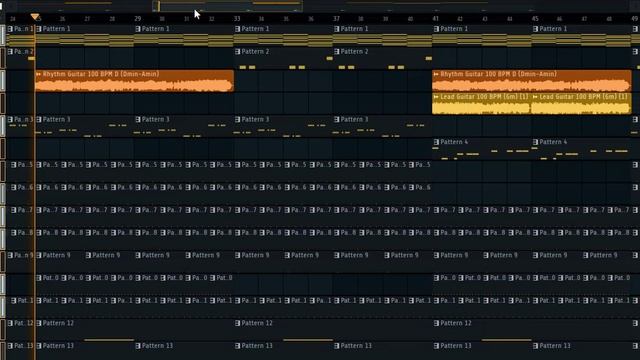Screen dimensions: 640x360
Task: Select Lead Guitar audio clip at bar 45
Action: [582, 104]
